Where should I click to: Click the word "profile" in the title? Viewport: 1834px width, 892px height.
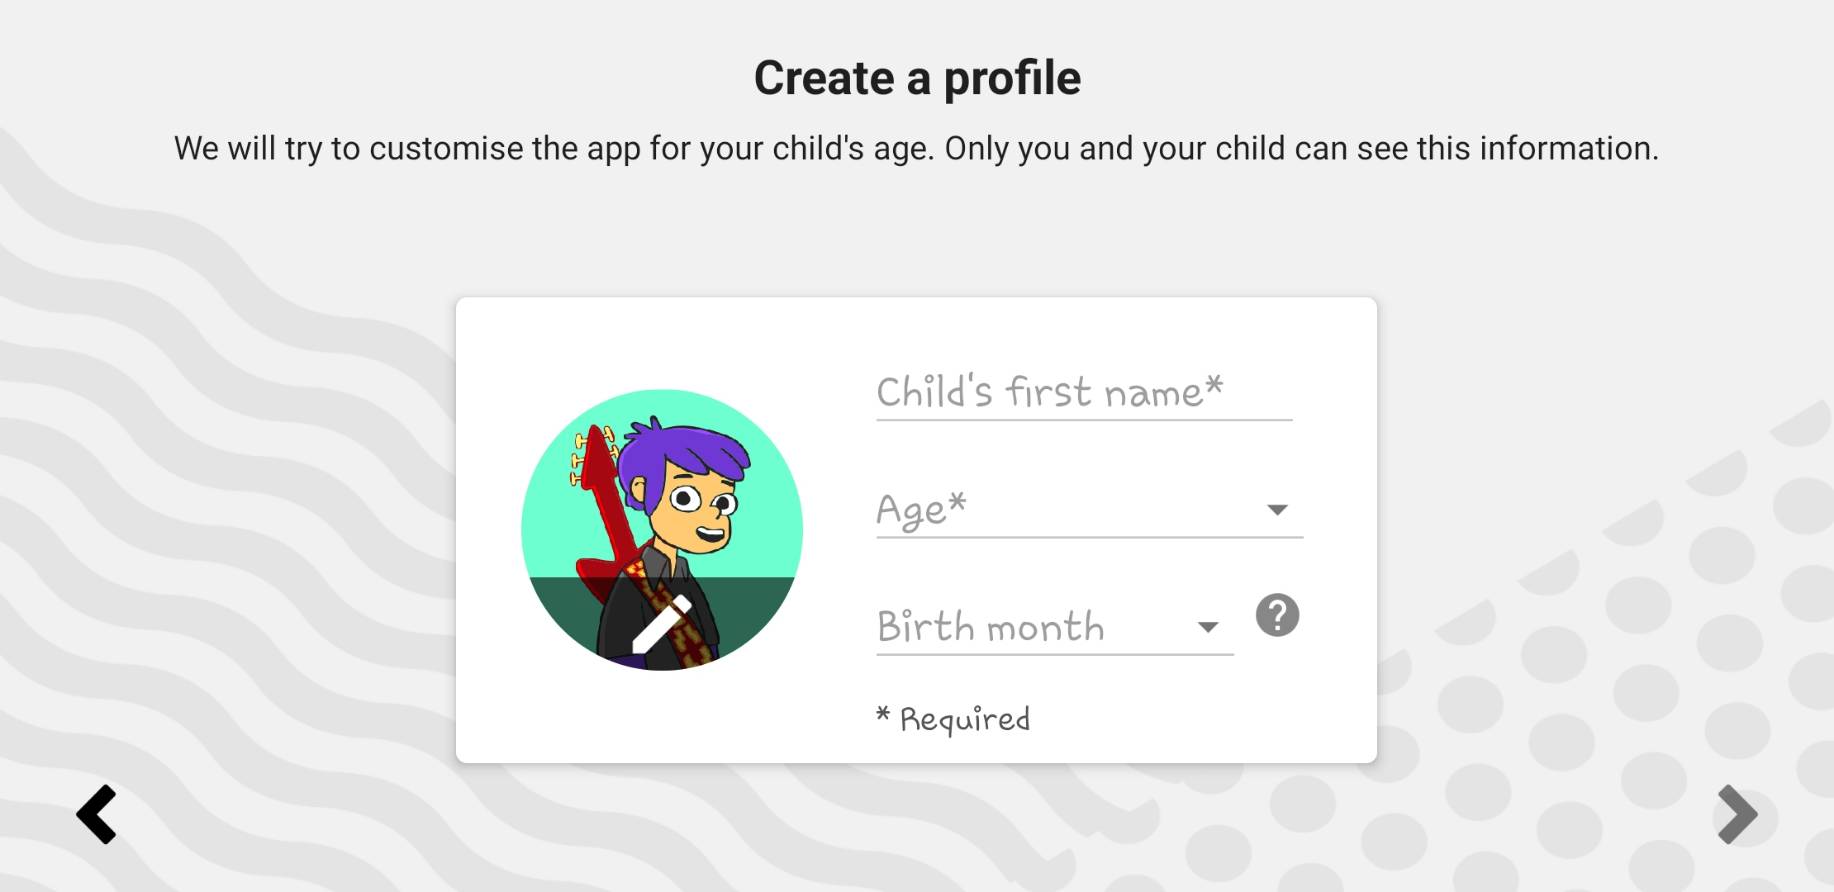(1011, 78)
